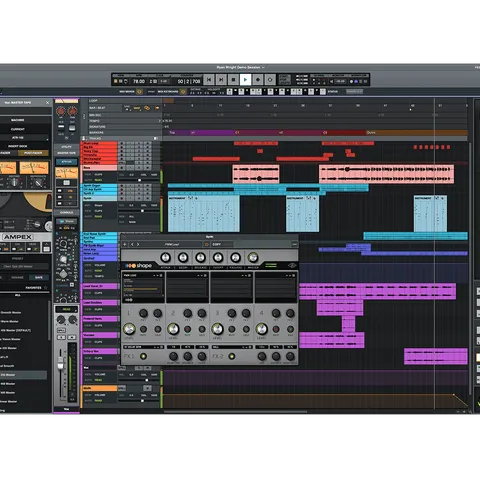Go to next preset in Shape window
480x480 pixels.
tap(138, 244)
